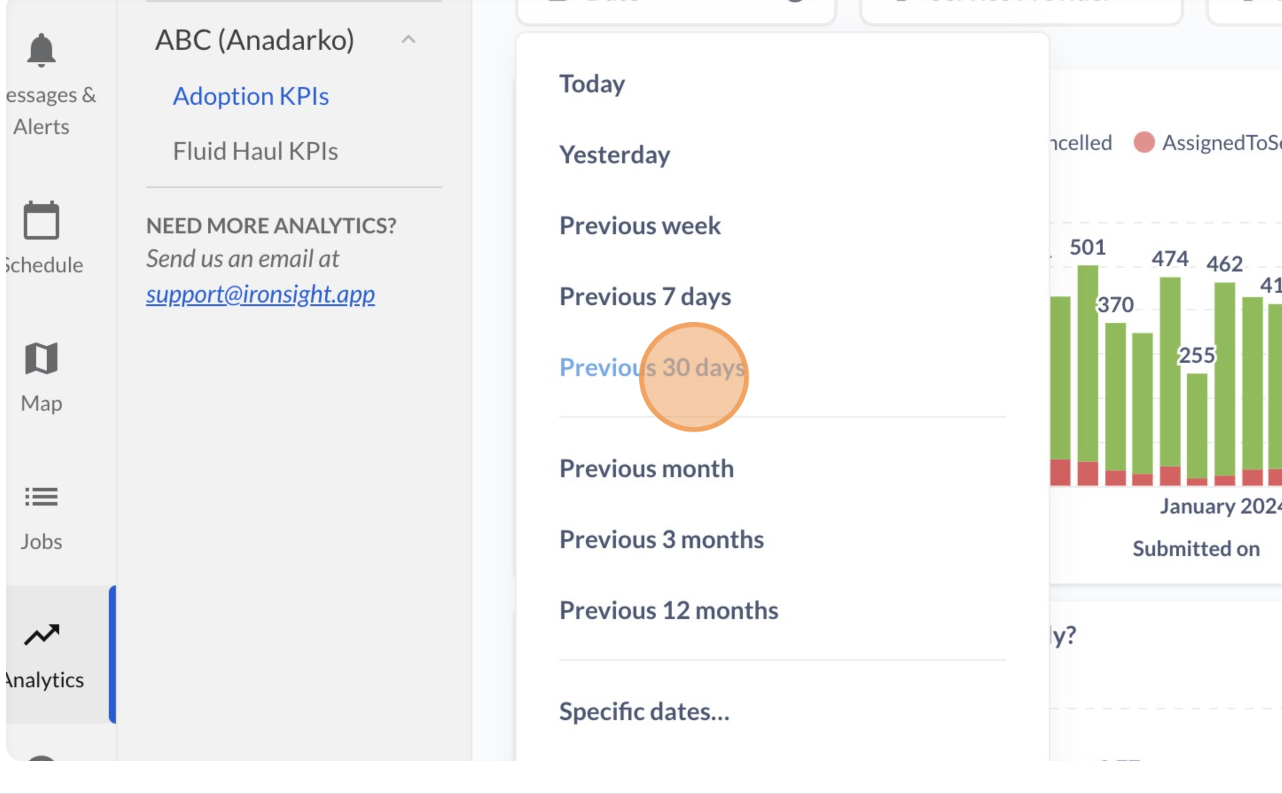The image size is (1282, 794).
Task: Select "Today" from the date menu
Action: [x=590, y=84]
